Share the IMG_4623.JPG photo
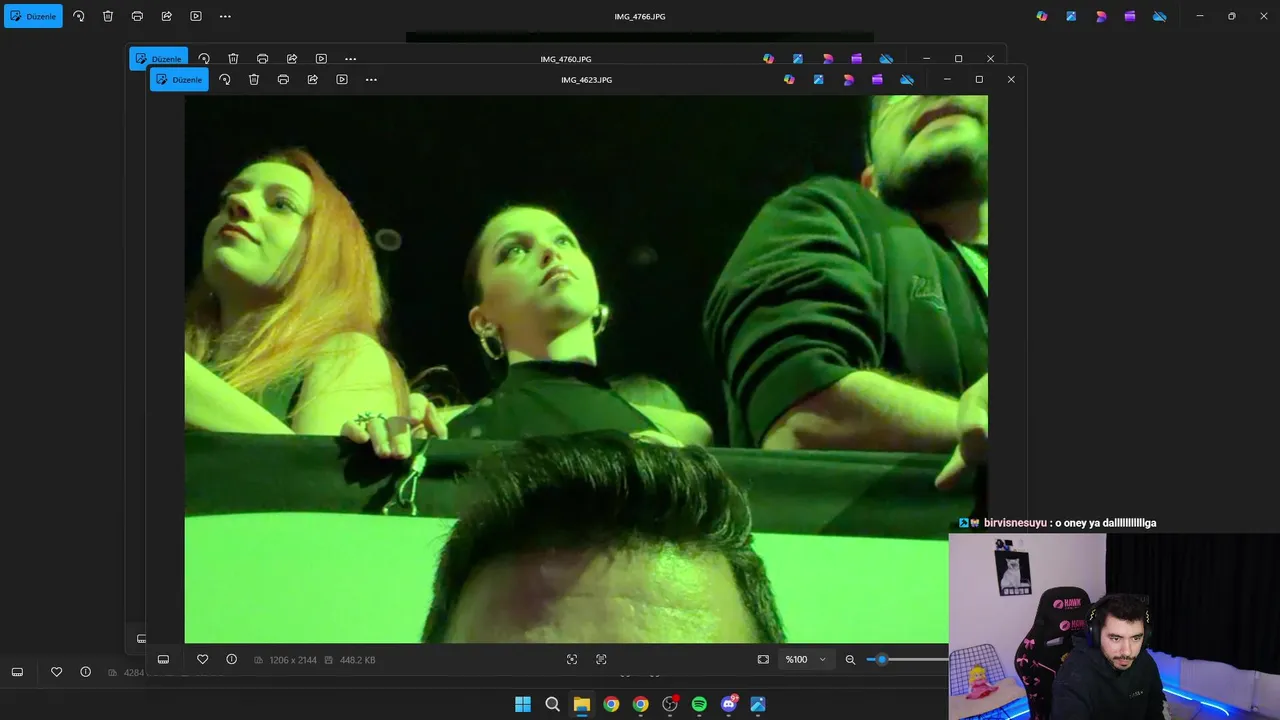 [x=312, y=80]
